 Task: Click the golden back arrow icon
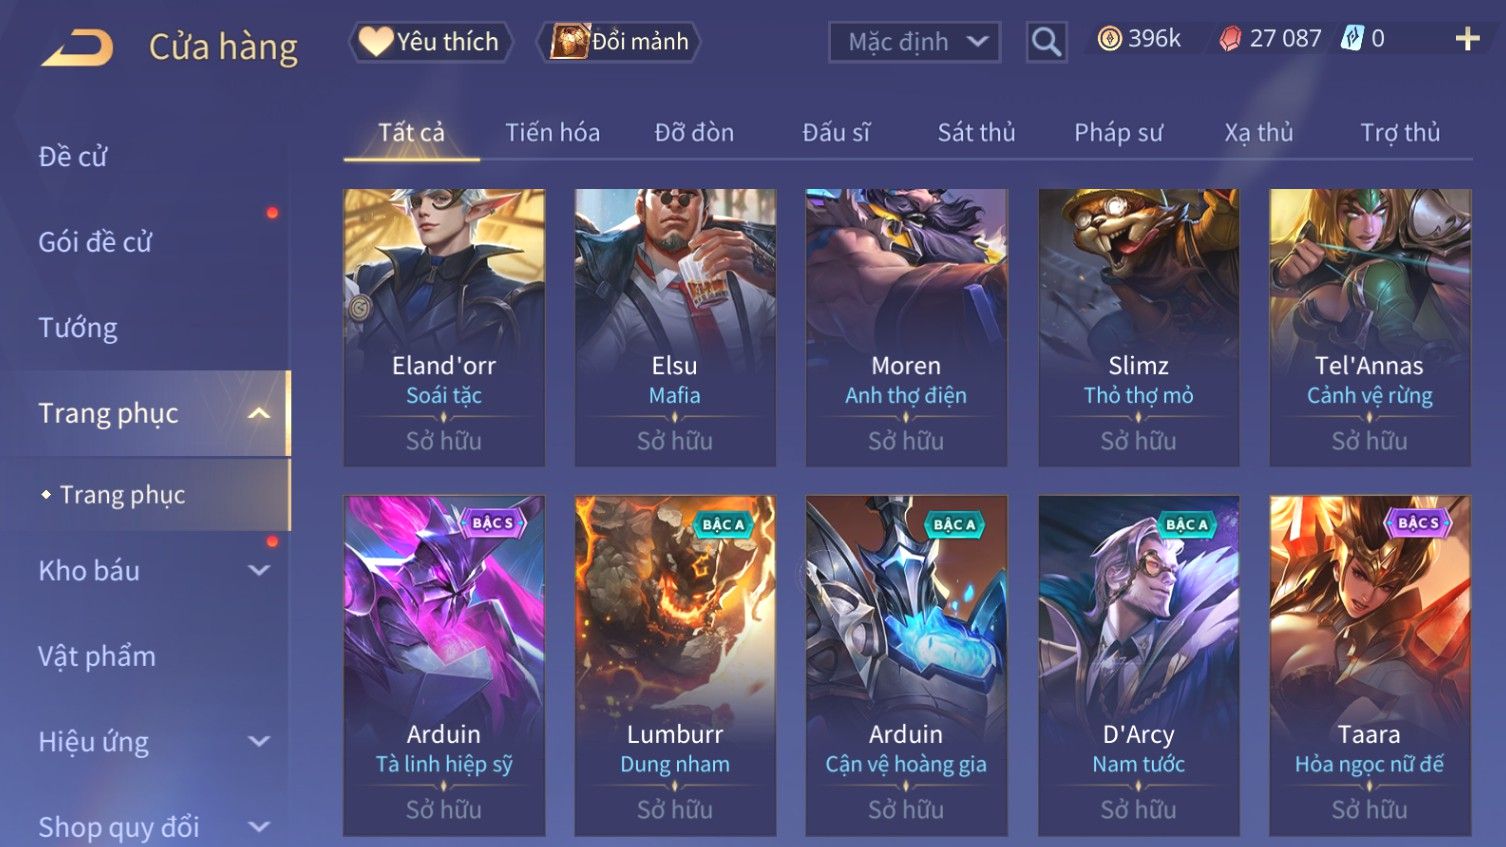[x=77, y=47]
